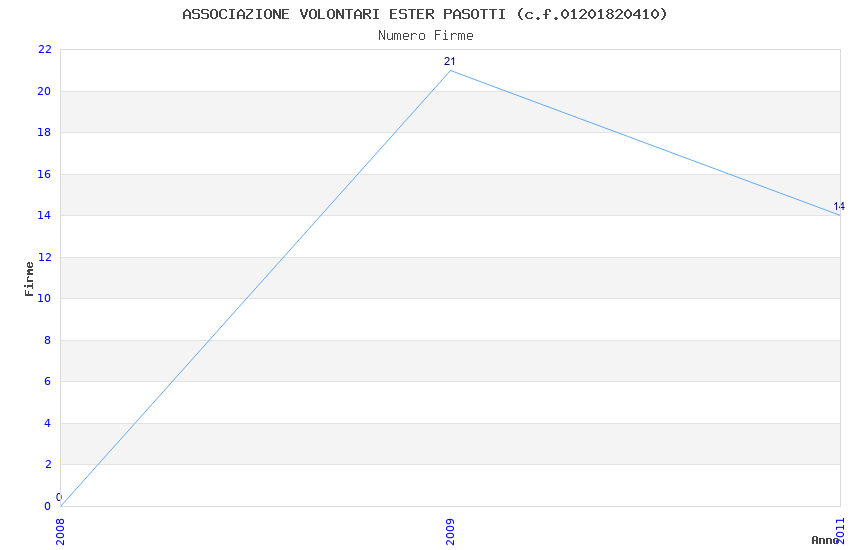Click the '2011' x-axis label
The image size is (850, 550).
click(x=840, y=531)
